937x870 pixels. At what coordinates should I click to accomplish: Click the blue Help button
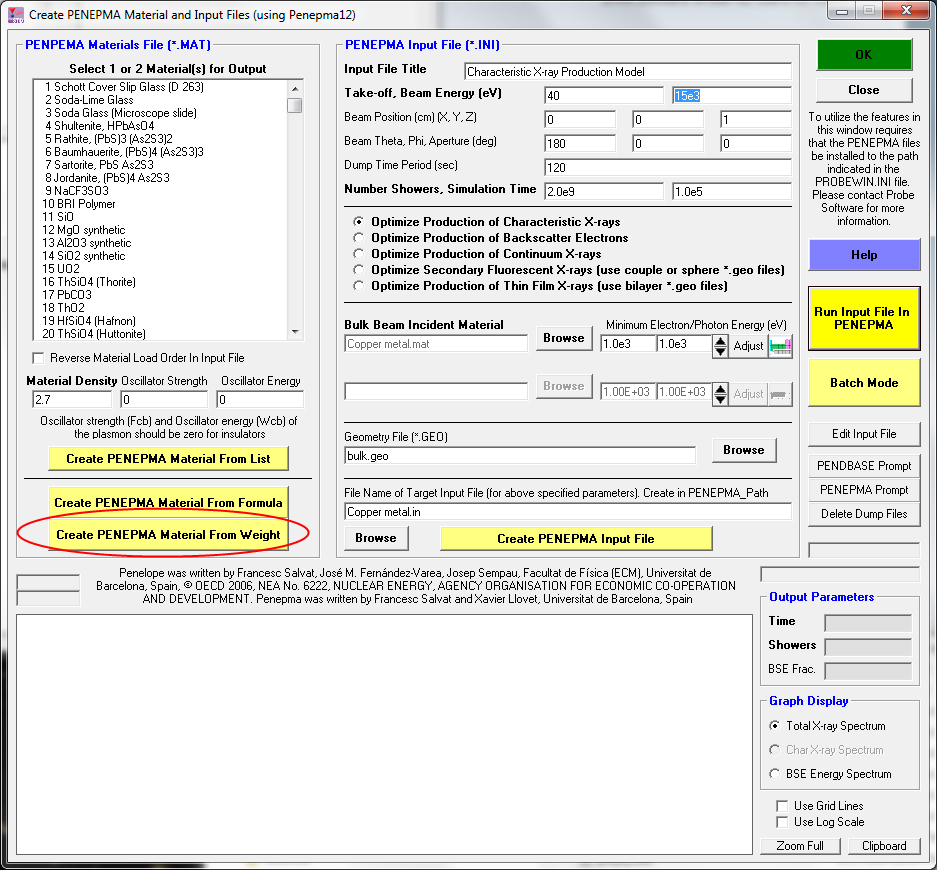[863, 255]
